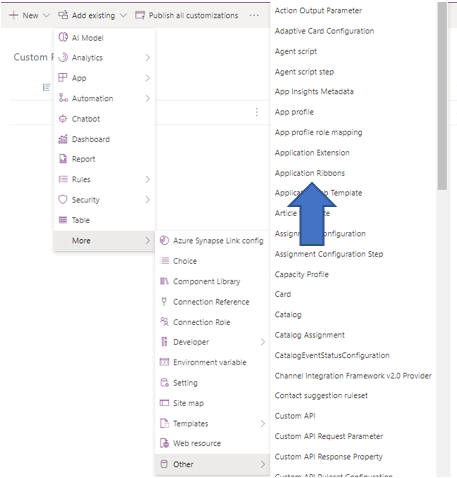Select the Custom API option
Image resolution: width=457 pixels, height=478 pixels.
(295, 416)
